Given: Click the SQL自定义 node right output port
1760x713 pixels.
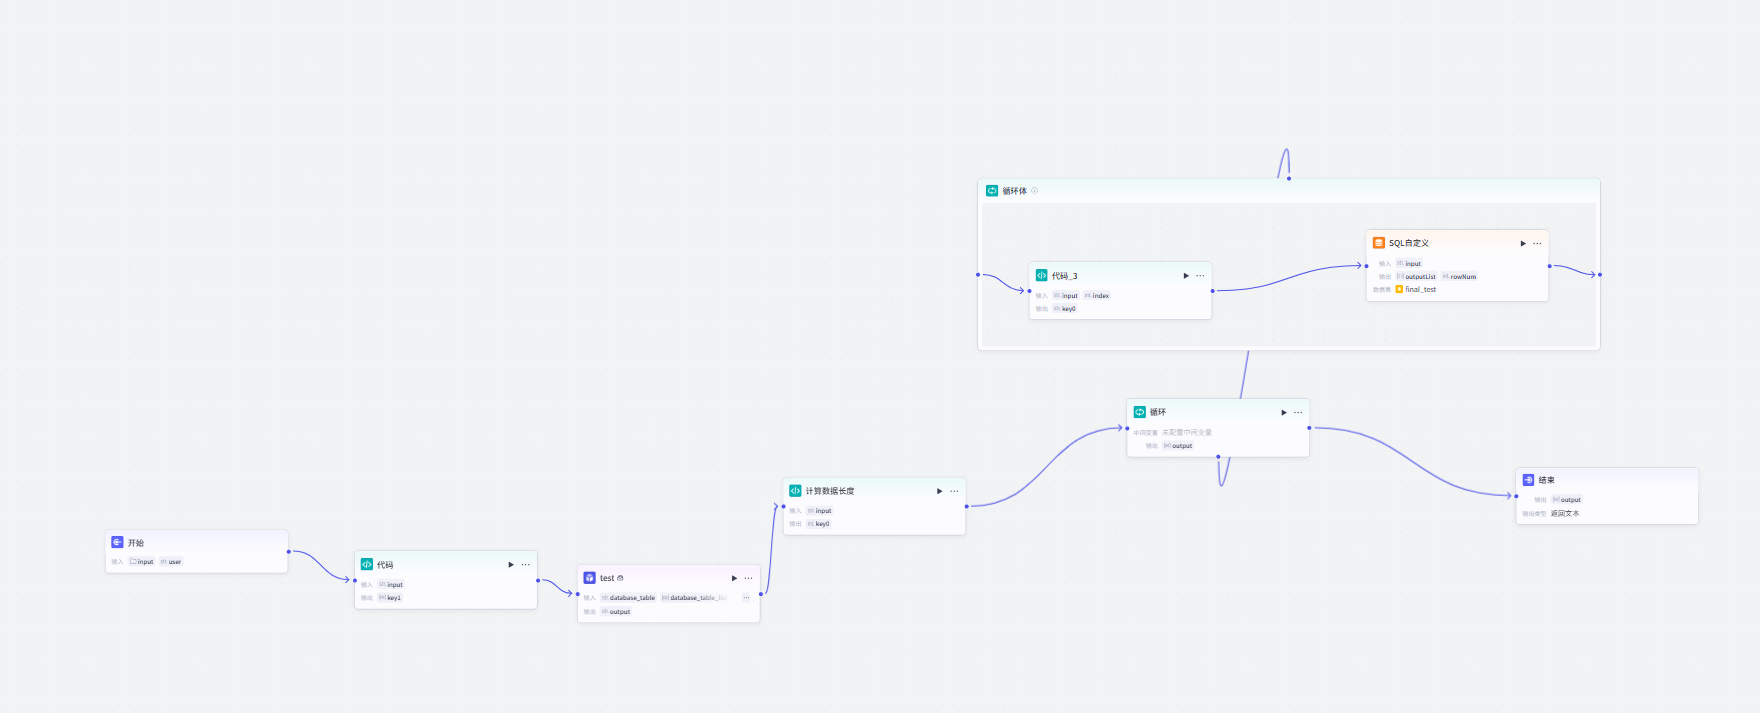Looking at the screenshot, I should tap(1550, 266).
